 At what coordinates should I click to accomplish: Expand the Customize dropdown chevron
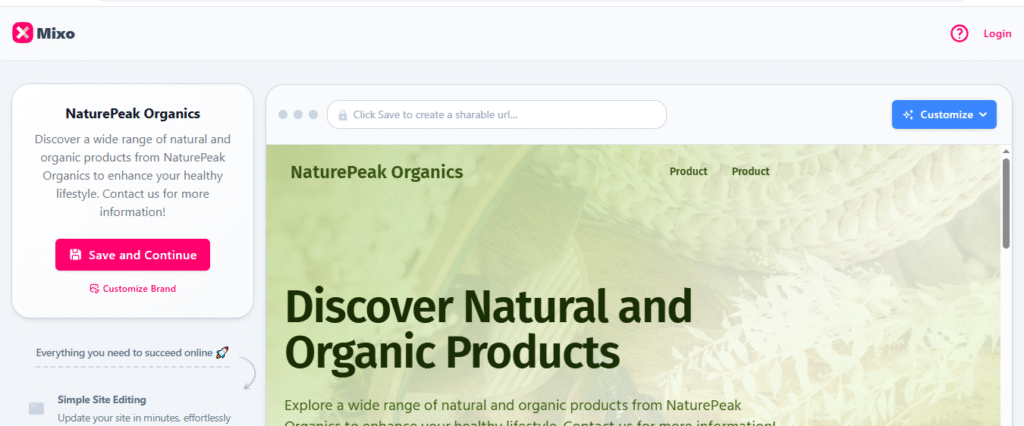pos(983,114)
